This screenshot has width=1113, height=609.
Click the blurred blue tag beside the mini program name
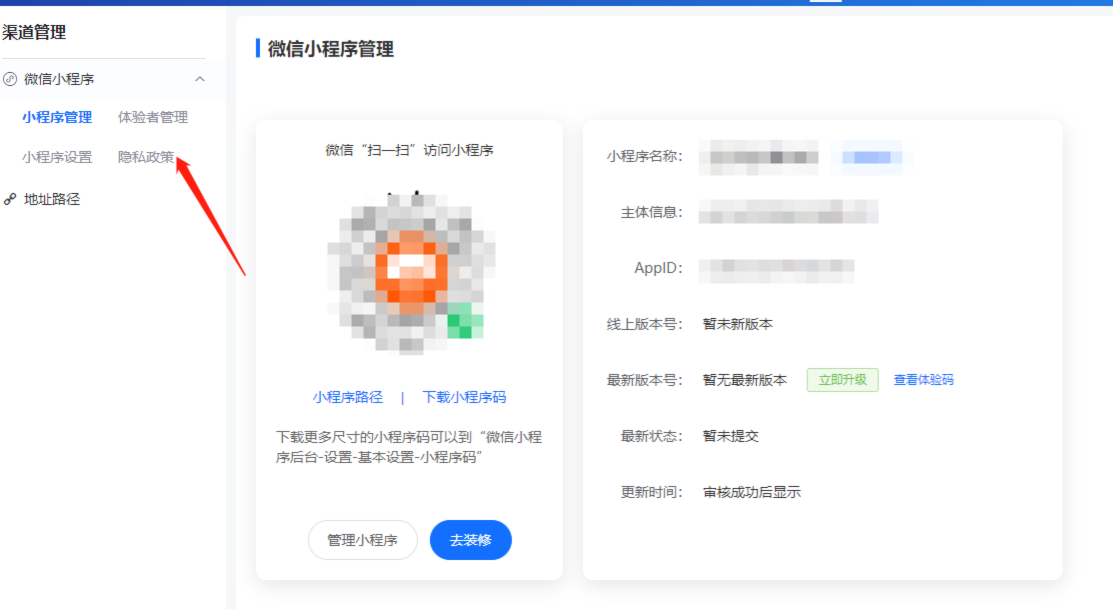pyautogui.click(x=872, y=158)
